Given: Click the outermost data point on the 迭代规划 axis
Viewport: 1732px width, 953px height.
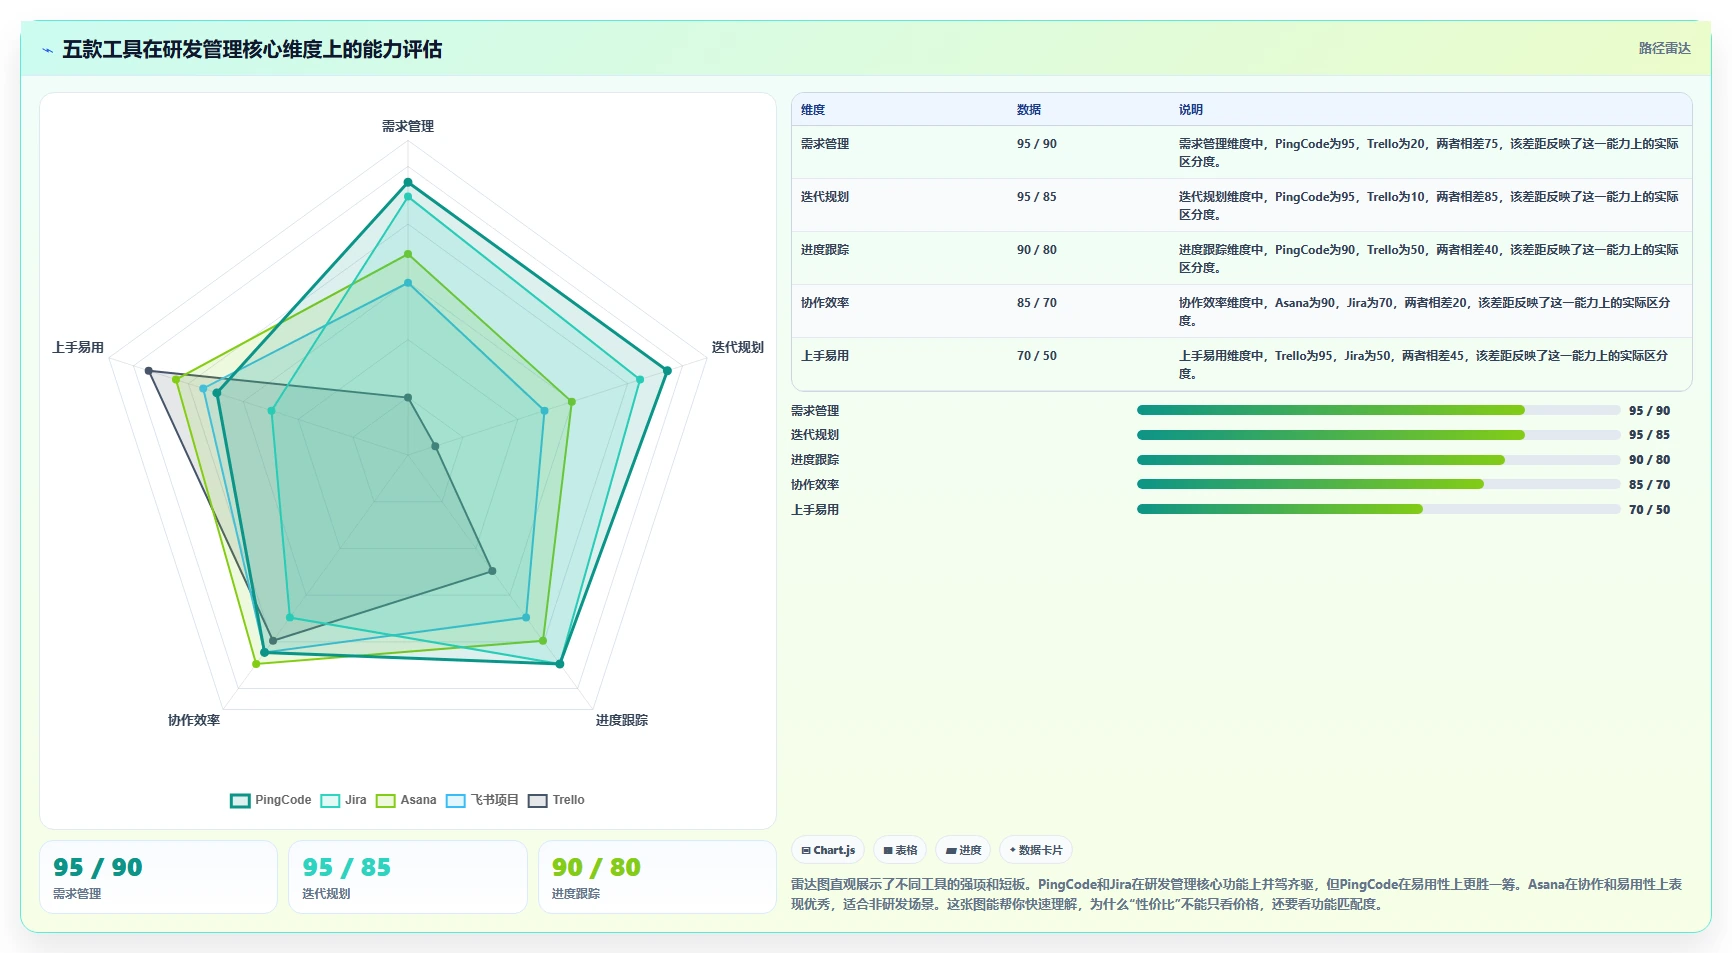Looking at the screenshot, I should (x=667, y=371).
